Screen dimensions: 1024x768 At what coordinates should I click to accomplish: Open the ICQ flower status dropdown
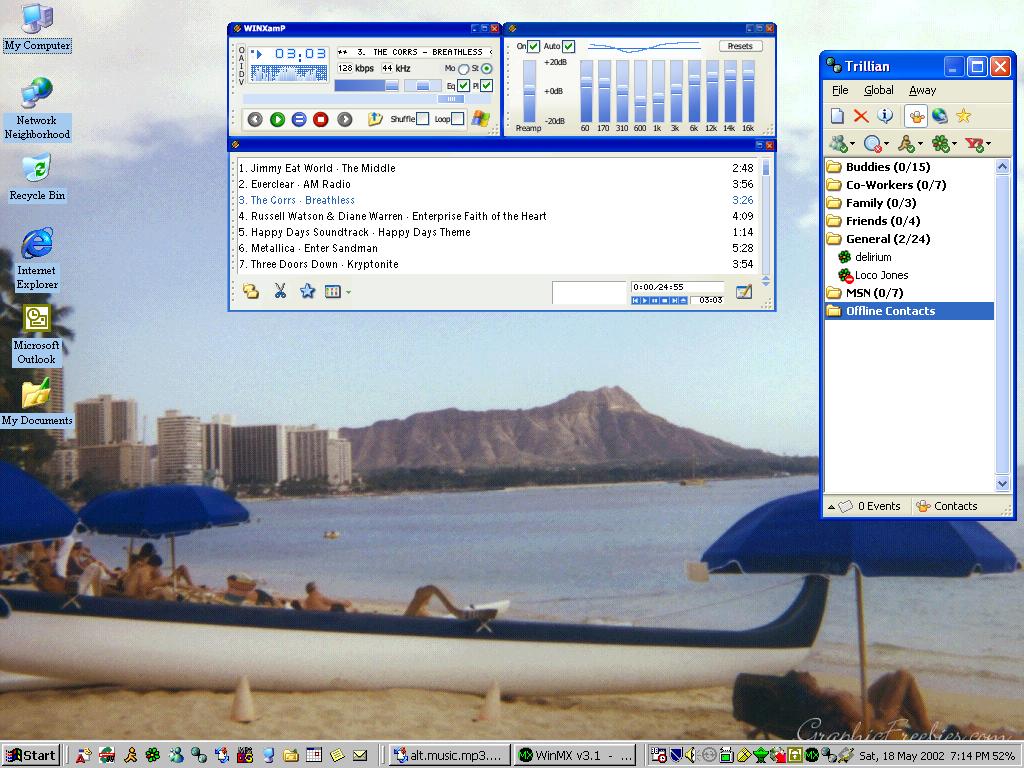[943, 144]
